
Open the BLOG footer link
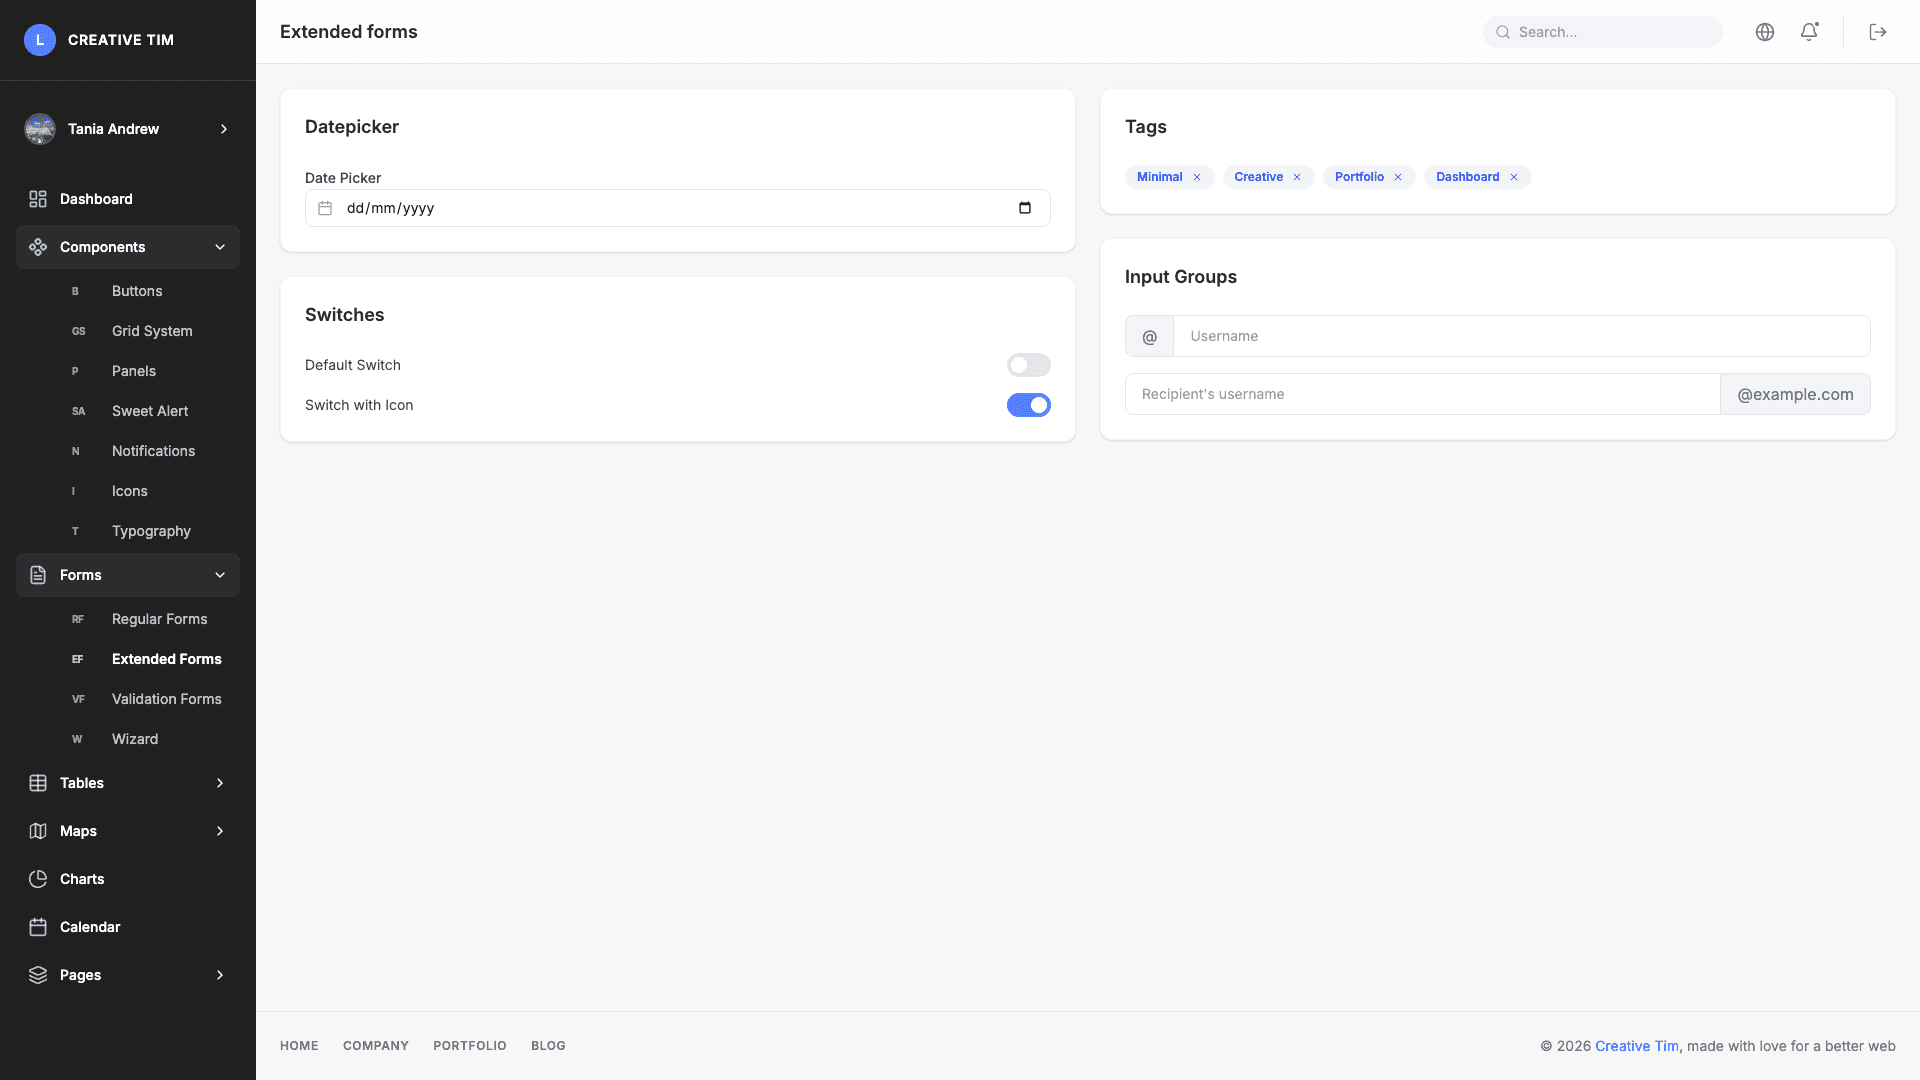pos(548,1045)
